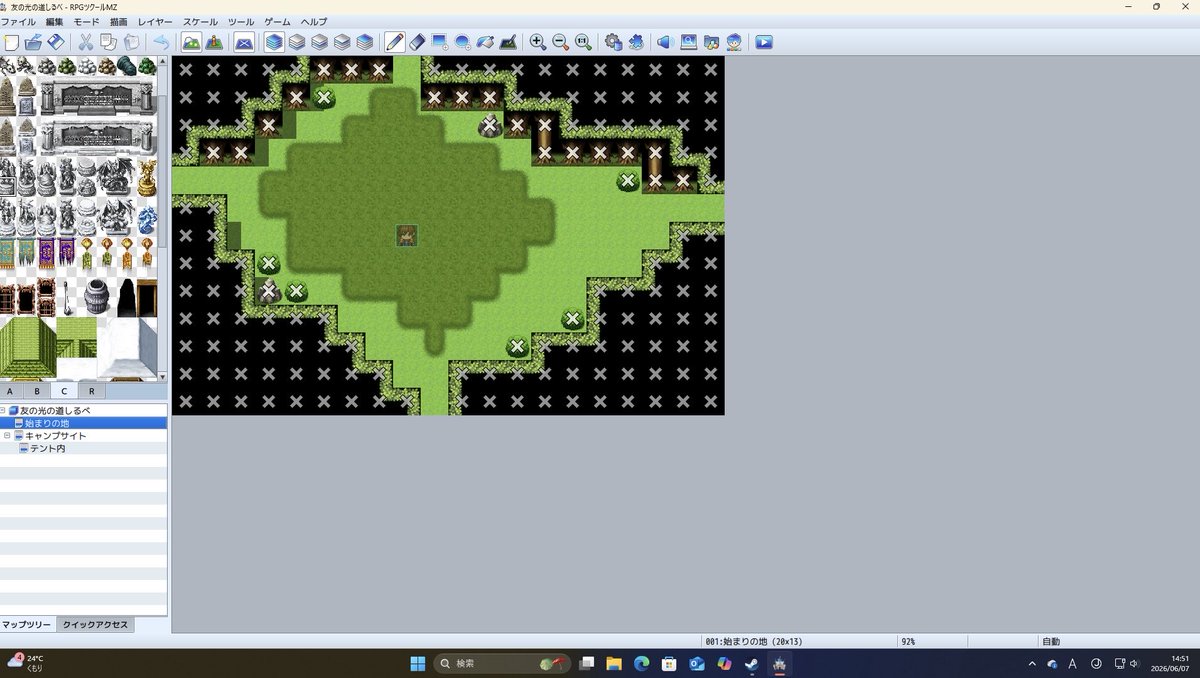Switch to tileset tab A

point(10,391)
